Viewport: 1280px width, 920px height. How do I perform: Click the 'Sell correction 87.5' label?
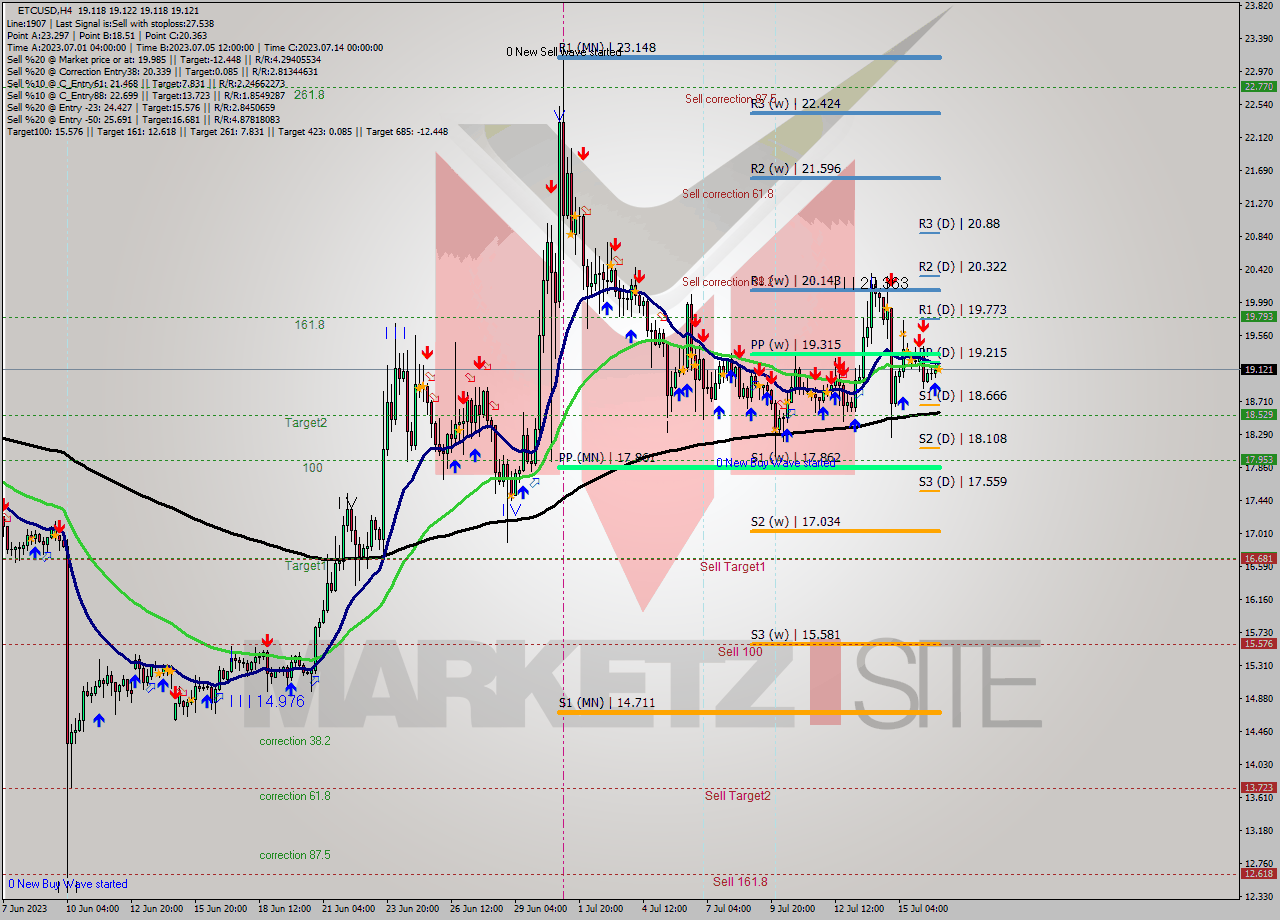point(730,99)
